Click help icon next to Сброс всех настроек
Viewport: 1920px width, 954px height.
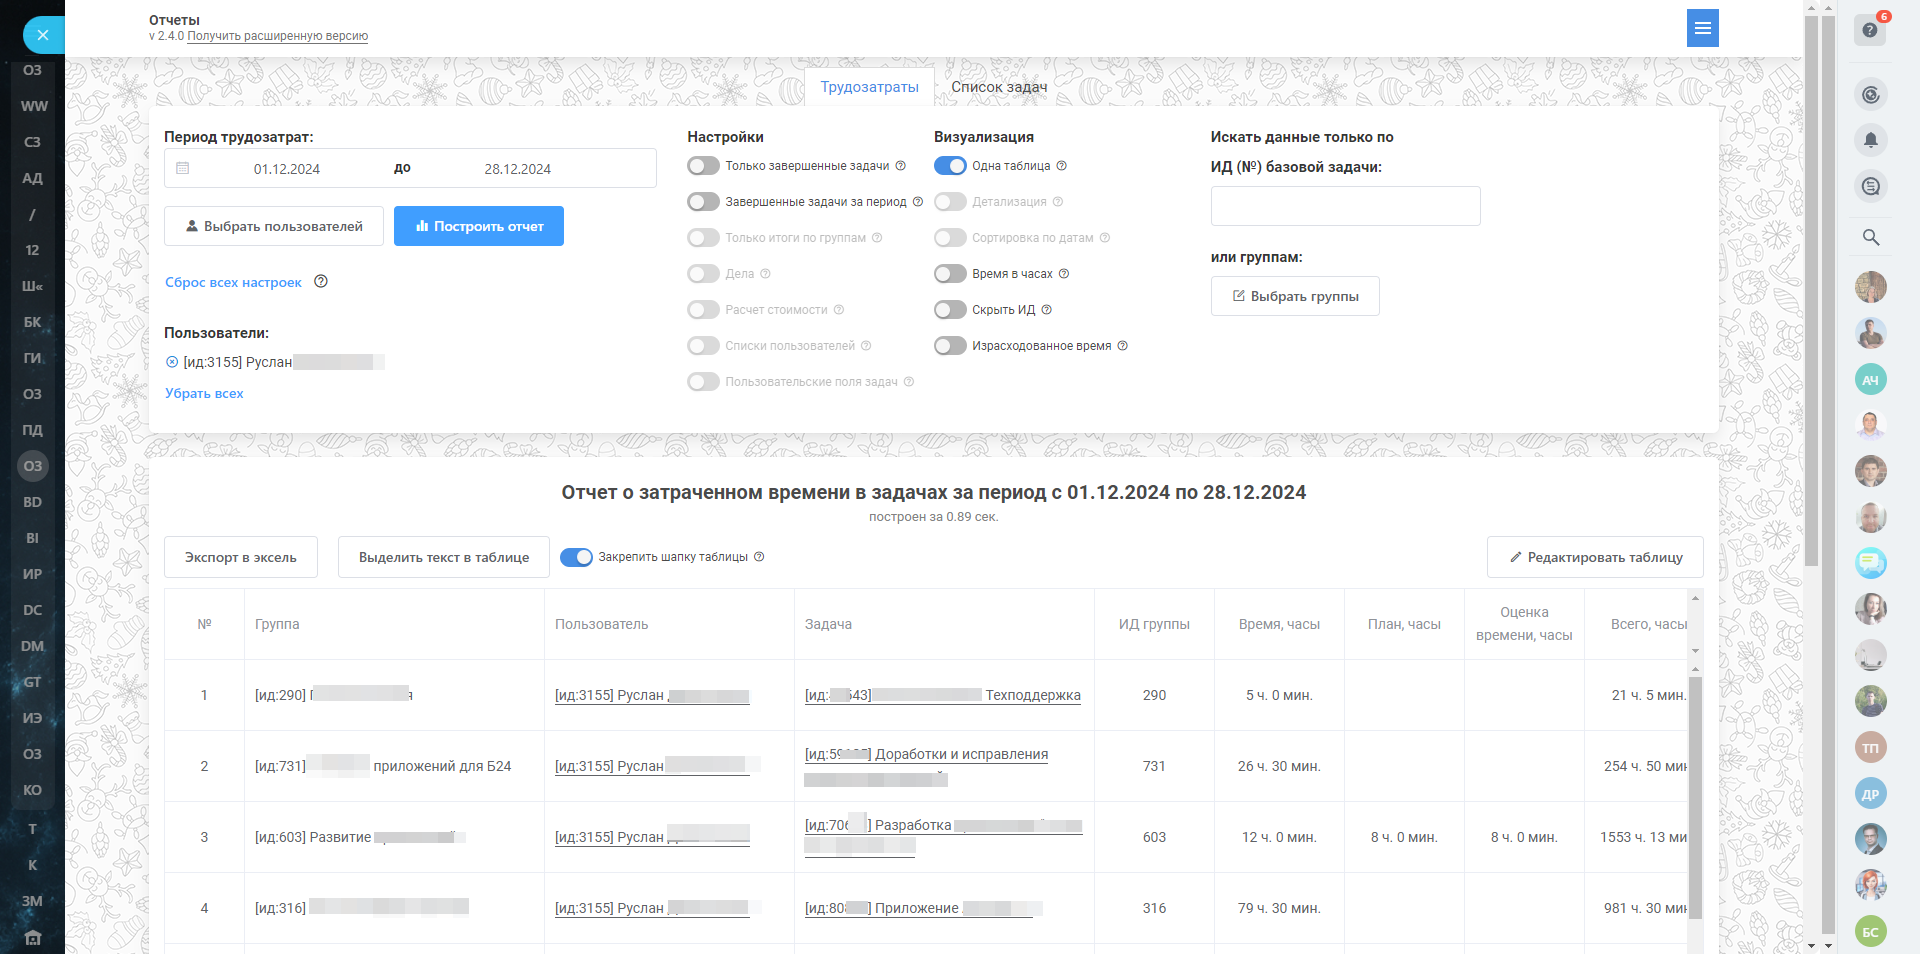click(x=321, y=282)
